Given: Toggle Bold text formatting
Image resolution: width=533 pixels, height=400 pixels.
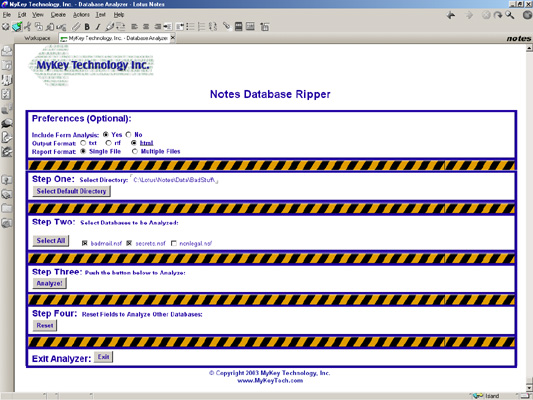Looking at the screenshot, I should 87,27.
